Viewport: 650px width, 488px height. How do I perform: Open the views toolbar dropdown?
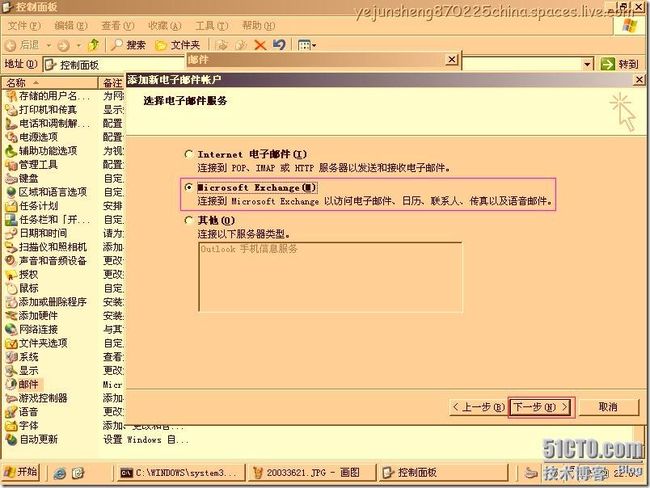[307, 45]
